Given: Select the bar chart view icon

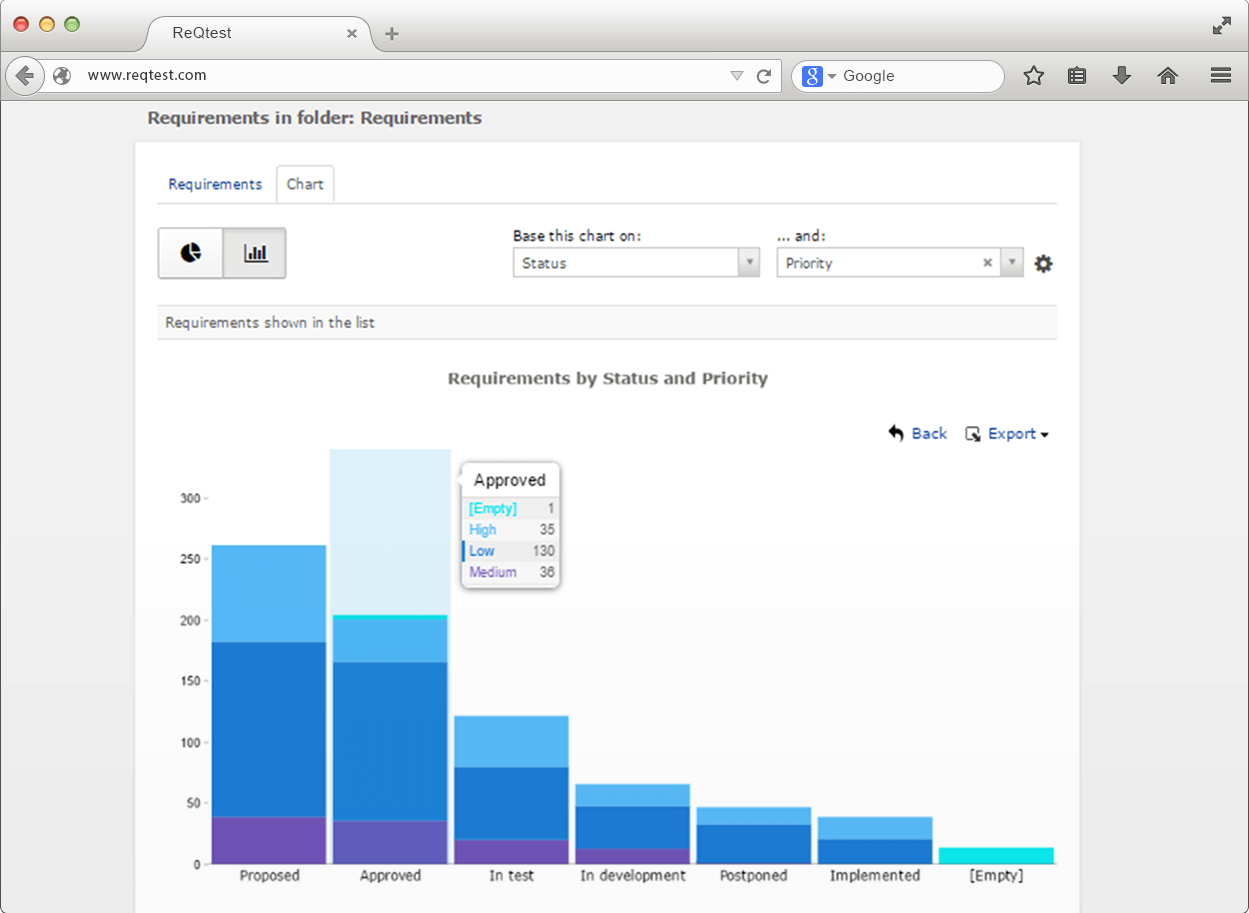Looking at the screenshot, I should click(254, 253).
